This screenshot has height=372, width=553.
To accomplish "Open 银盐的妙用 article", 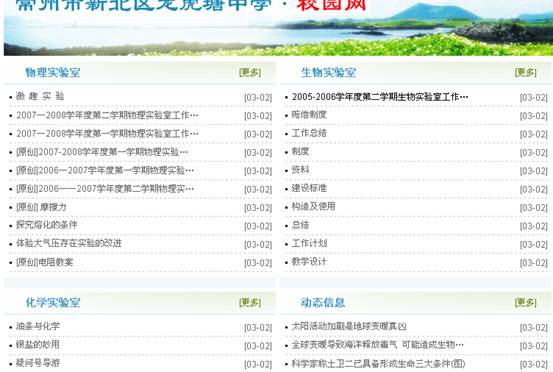I will [x=38, y=344].
